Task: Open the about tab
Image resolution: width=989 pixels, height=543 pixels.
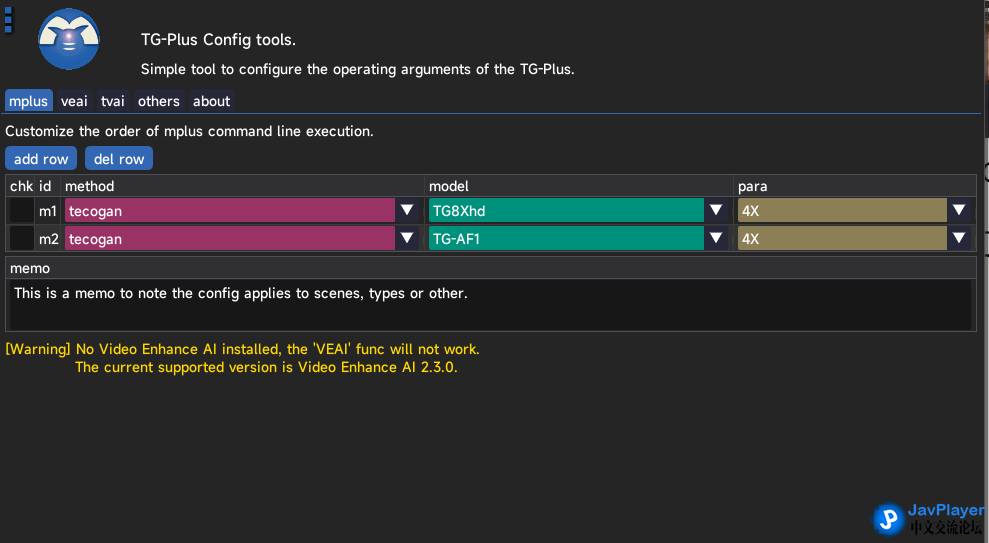Action: coord(212,101)
